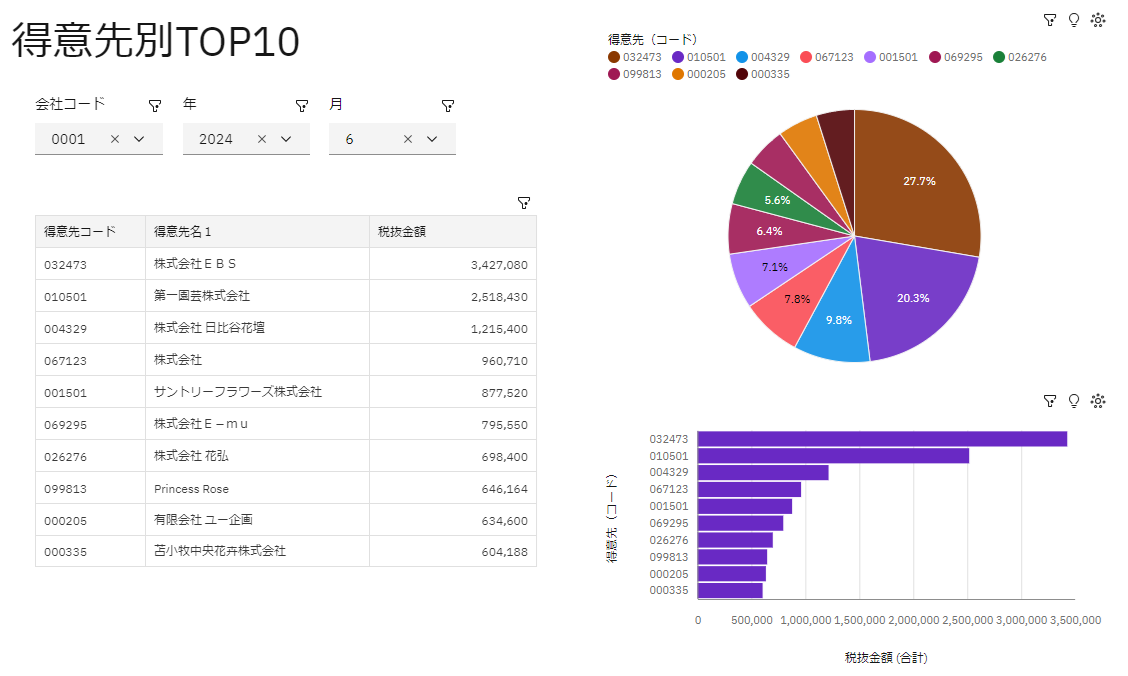Clear the 0001 company code selection
1128x676 pixels.
pyautogui.click(x=115, y=139)
